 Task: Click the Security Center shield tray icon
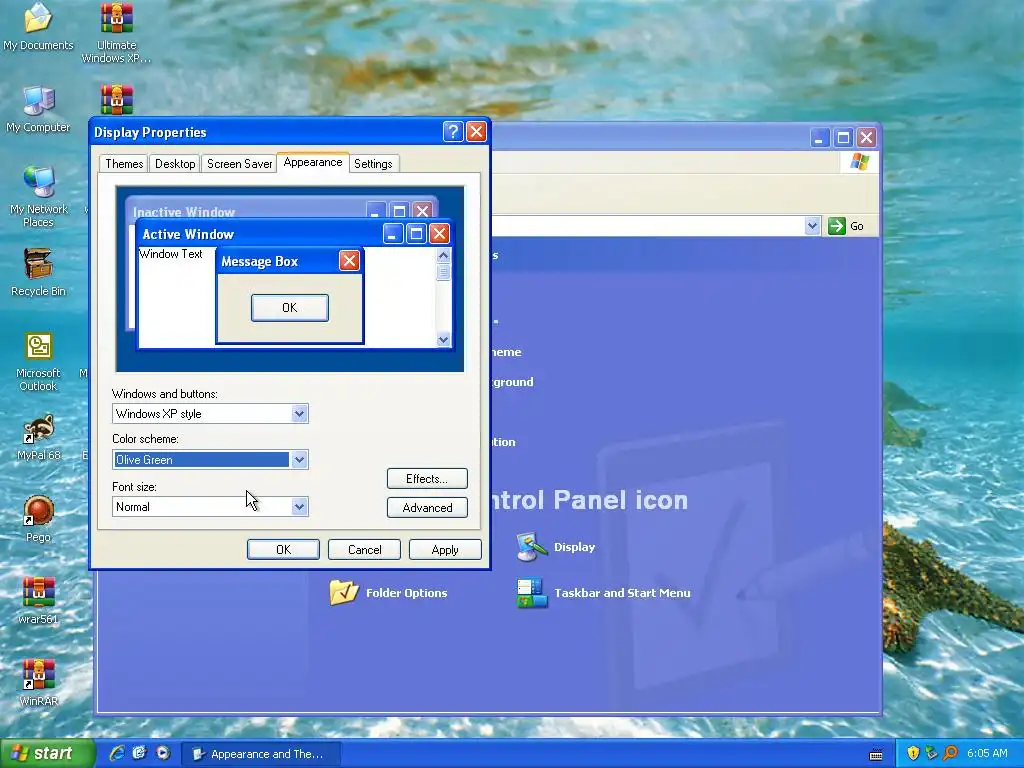point(913,754)
